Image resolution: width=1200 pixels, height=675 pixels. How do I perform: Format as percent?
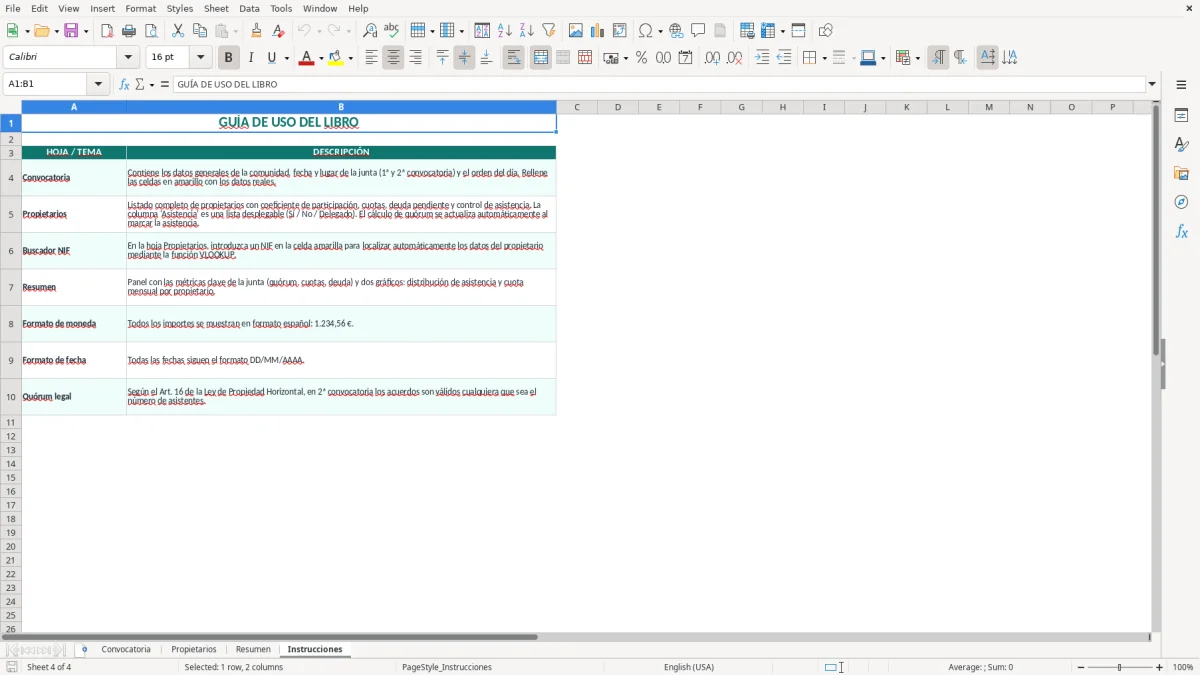pos(641,58)
